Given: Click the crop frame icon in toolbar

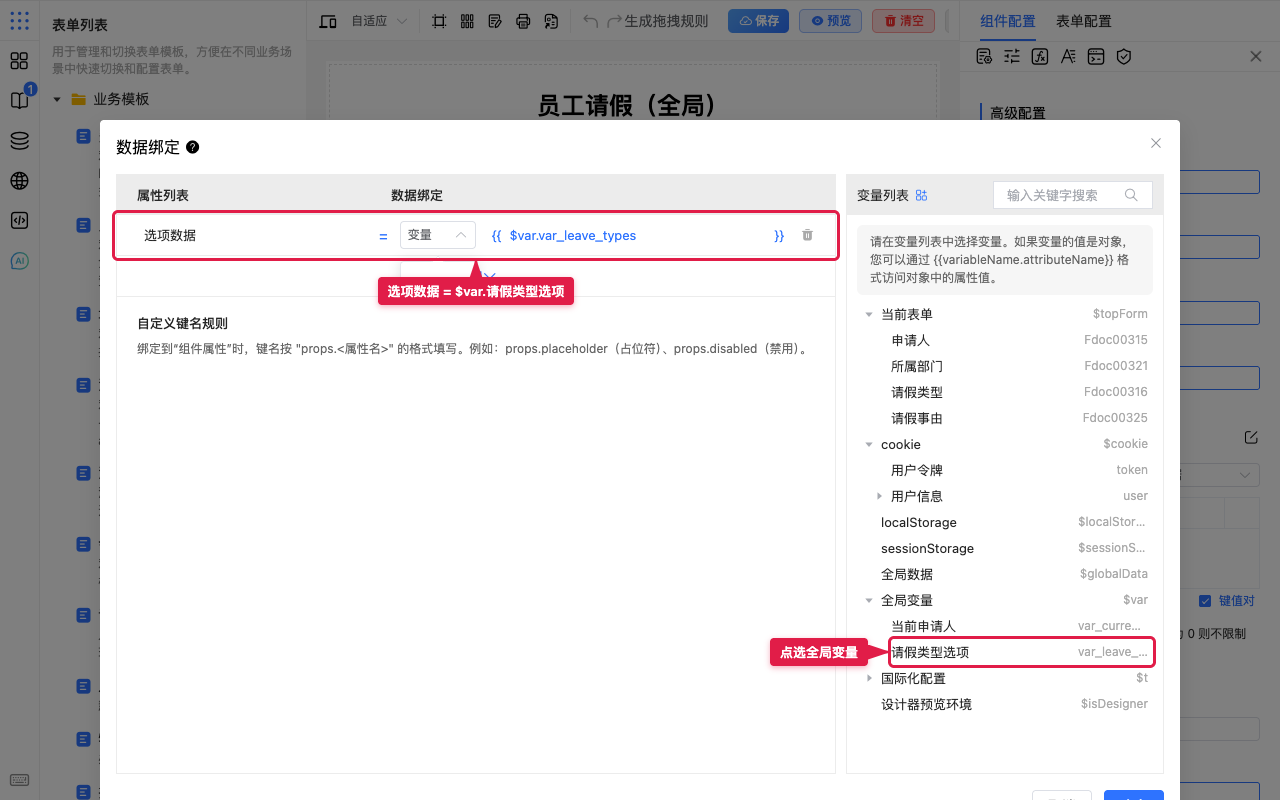Looking at the screenshot, I should 439,21.
